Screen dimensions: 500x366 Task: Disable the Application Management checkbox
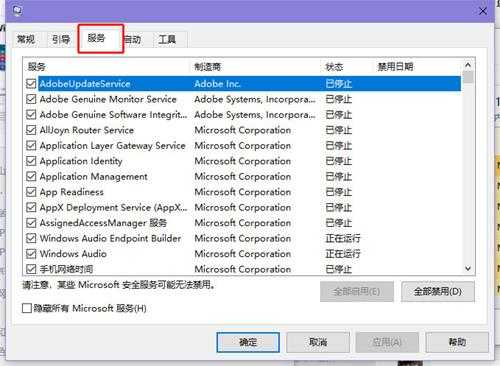(x=31, y=176)
